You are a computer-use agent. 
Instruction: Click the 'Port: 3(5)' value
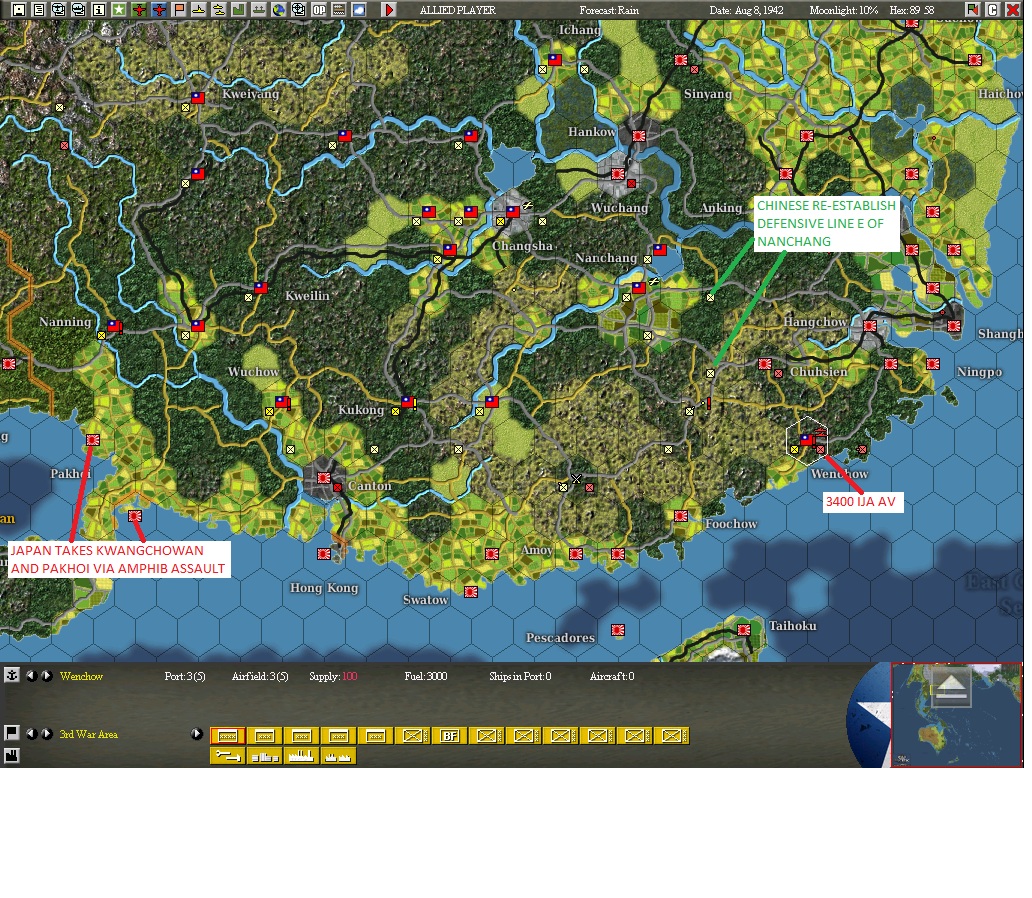pos(185,676)
